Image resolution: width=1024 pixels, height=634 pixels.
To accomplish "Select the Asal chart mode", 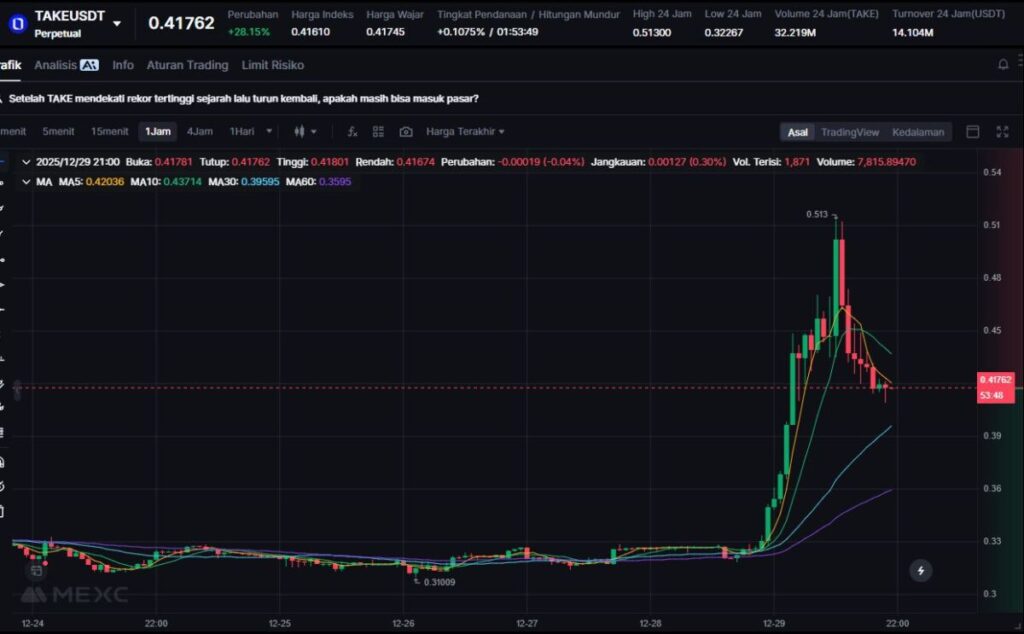I will [797, 132].
